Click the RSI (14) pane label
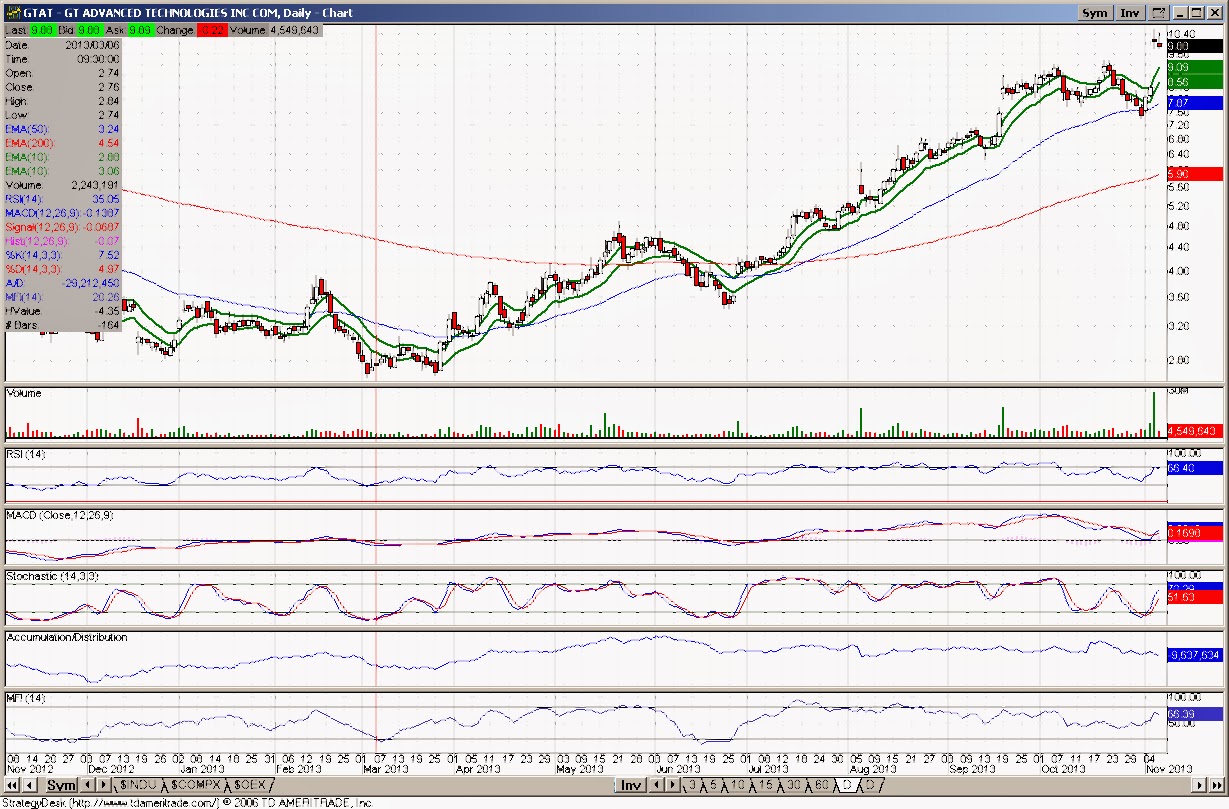Viewport: 1229px width, 809px height. 26,455
